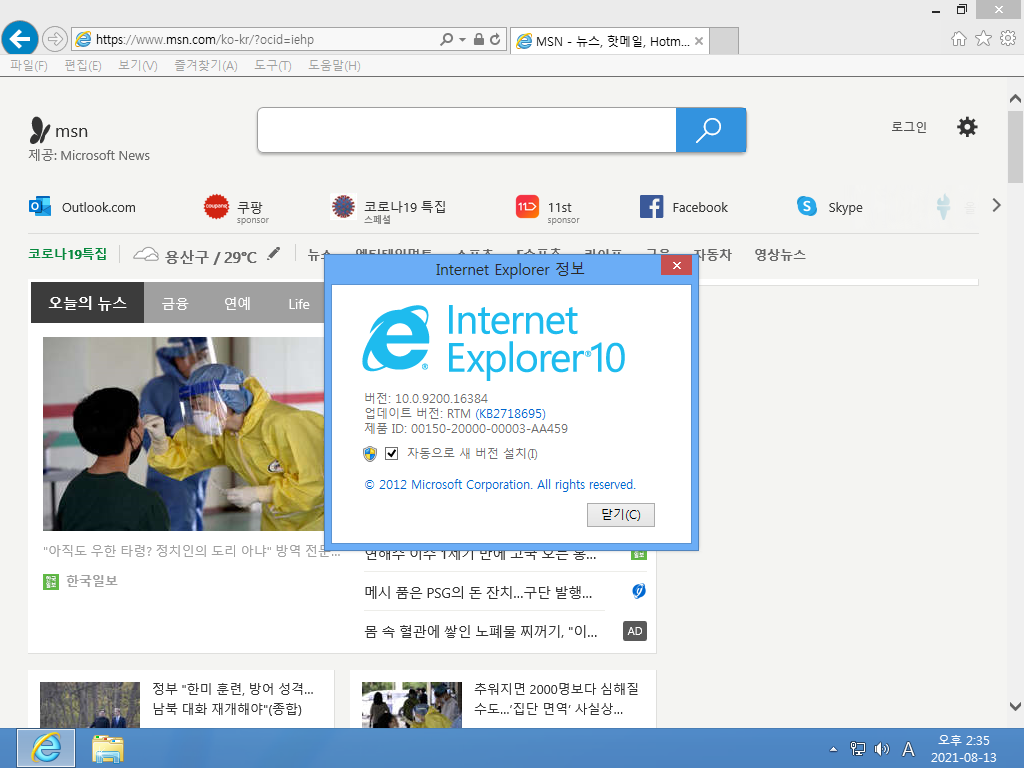Open the 11st sponsor shortcut icon

(527, 206)
